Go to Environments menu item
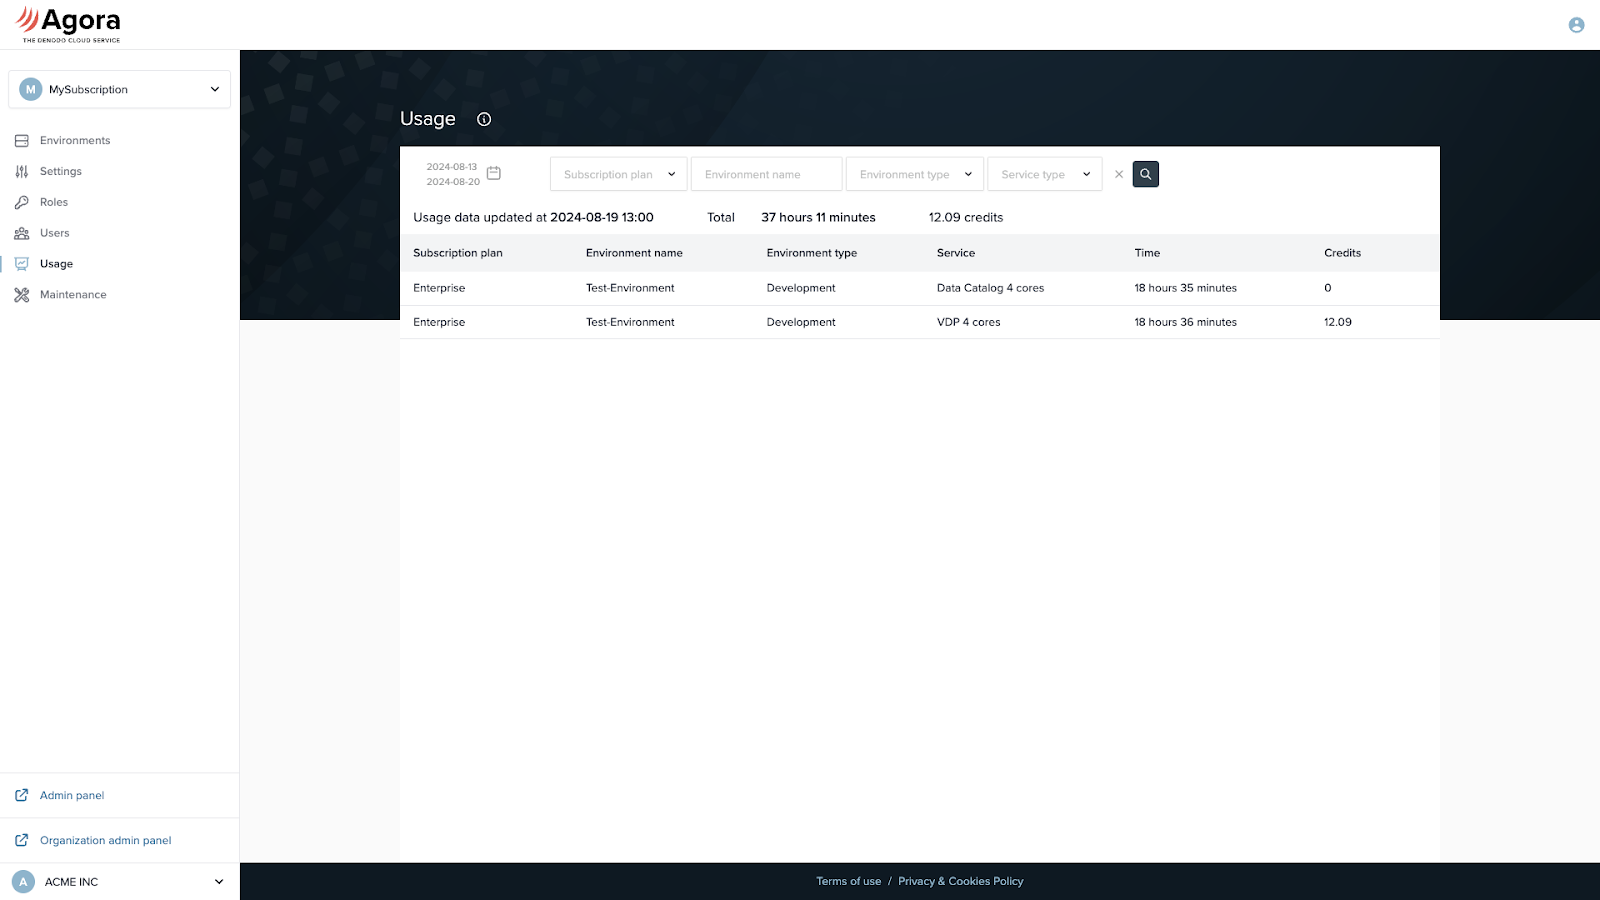1600x900 pixels. [75, 141]
